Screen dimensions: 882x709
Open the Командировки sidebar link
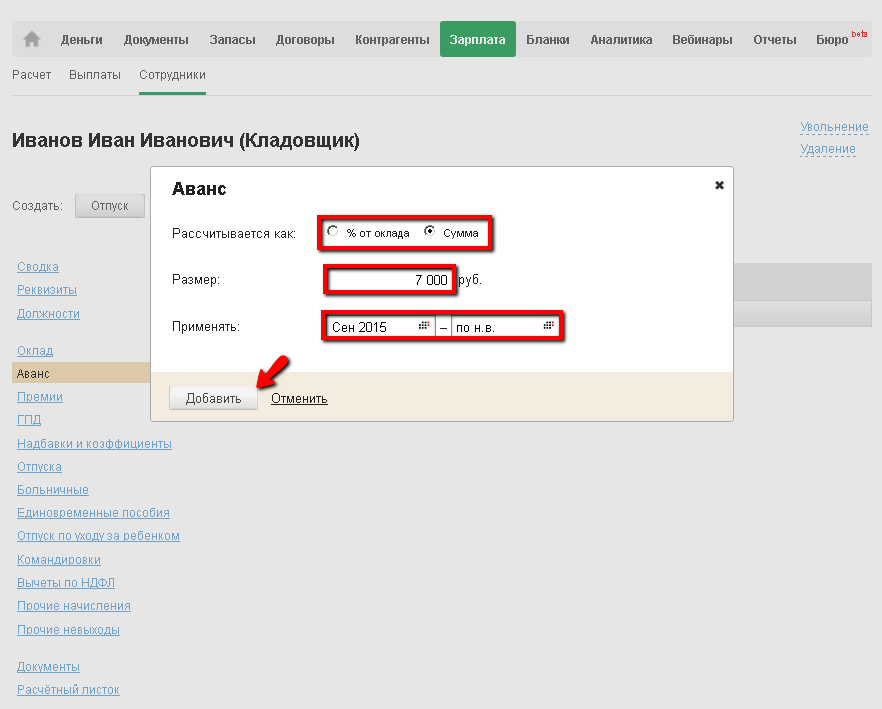pyautogui.click(x=59, y=559)
